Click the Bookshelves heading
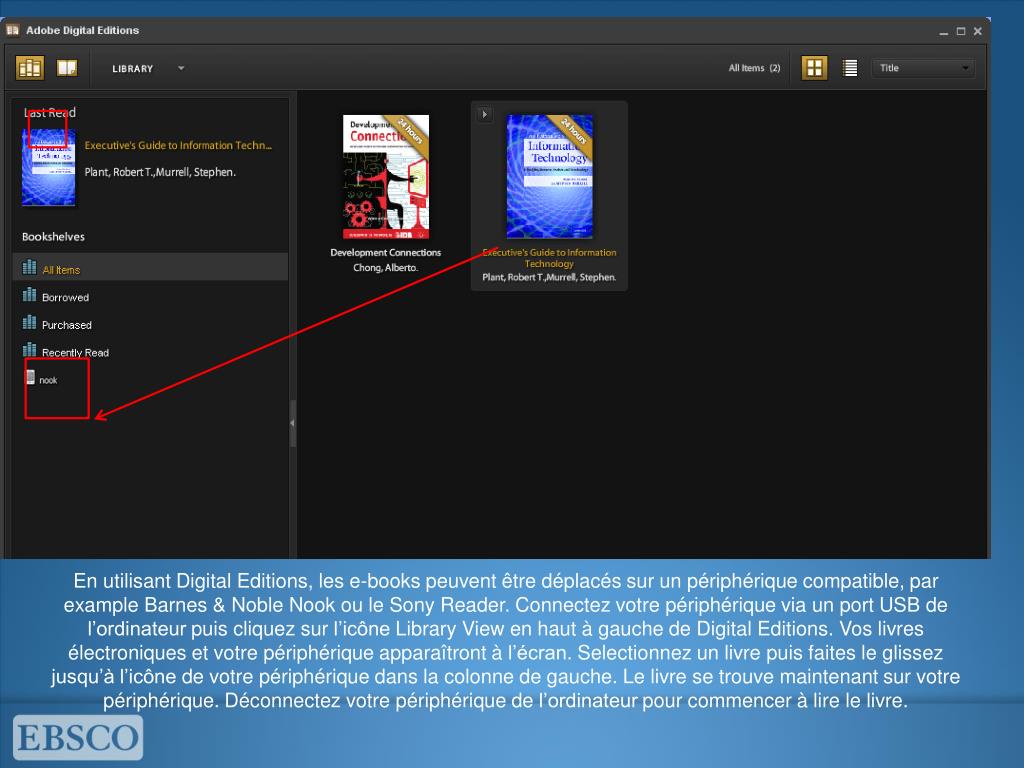 point(54,236)
